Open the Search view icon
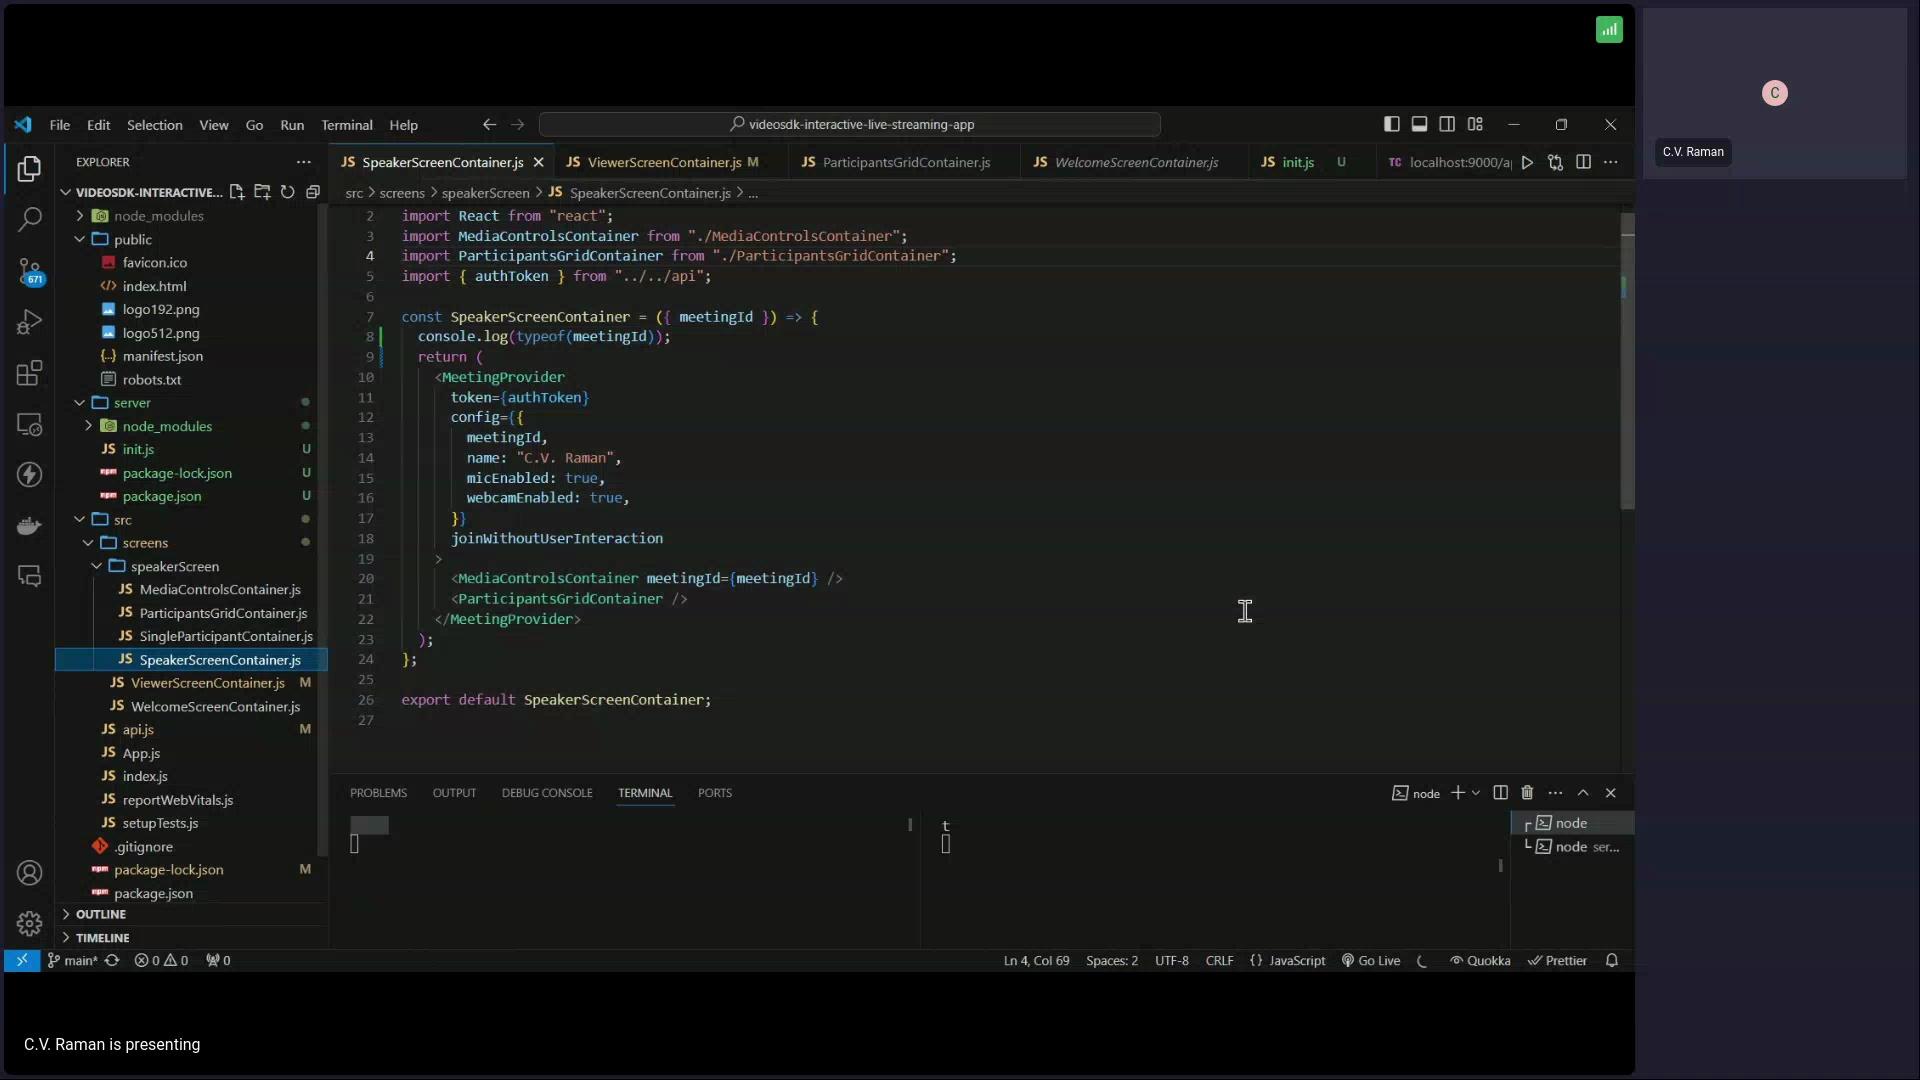The width and height of the screenshot is (1920, 1080). click(29, 219)
